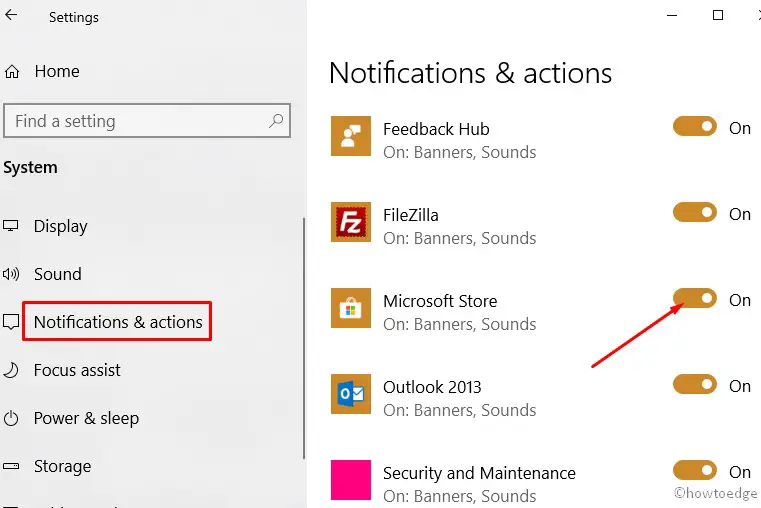The image size is (761, 508).
Task: Switch off Microsoft Store notifications toggle
Action: click(x=695, y=299)
